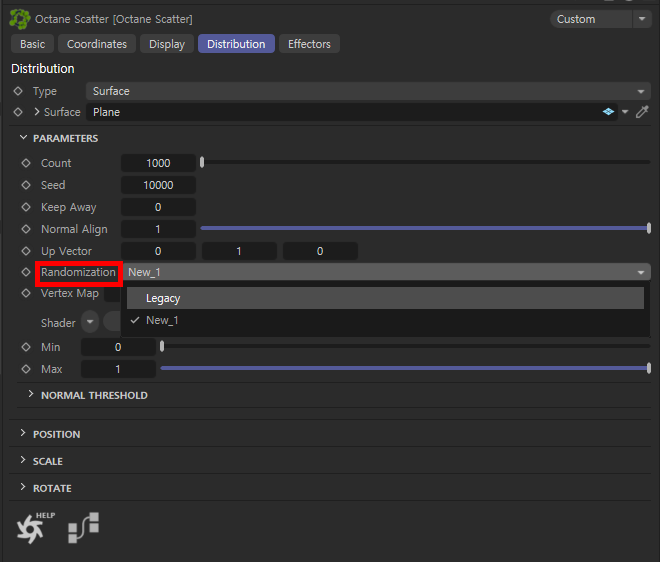Toggle keyframe diamond for Count

(x=26, y=163)
